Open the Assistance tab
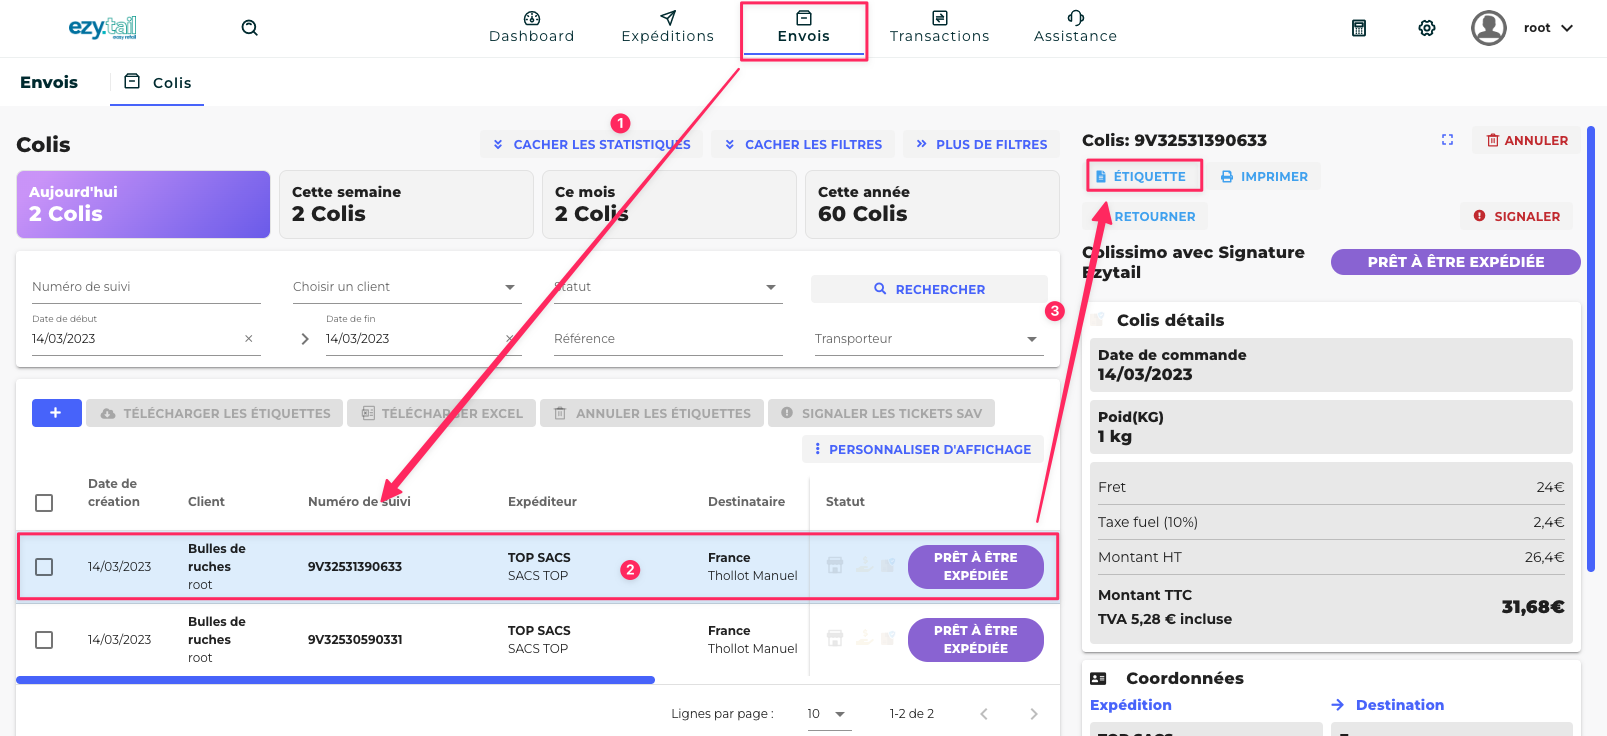The width and height of the screenshot is (1607, 736). (x=1076, y=28)
